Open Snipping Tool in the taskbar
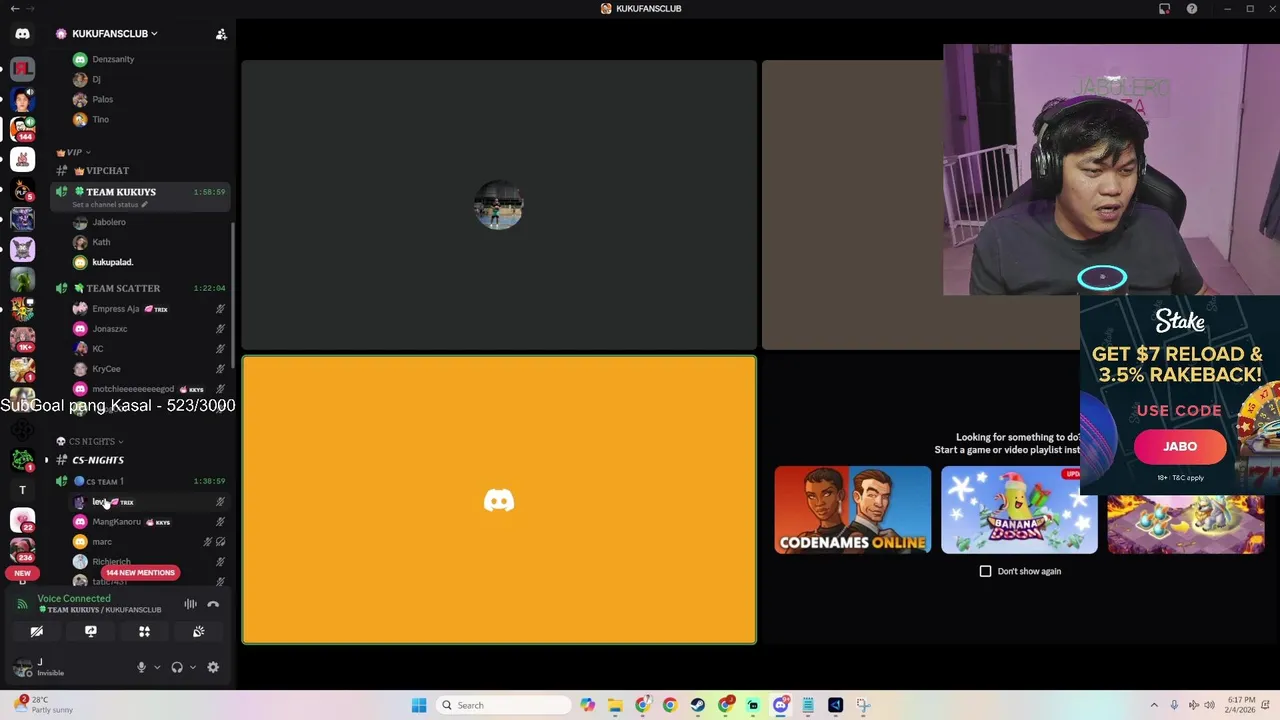1280x720 pixels. pos(863,705)
